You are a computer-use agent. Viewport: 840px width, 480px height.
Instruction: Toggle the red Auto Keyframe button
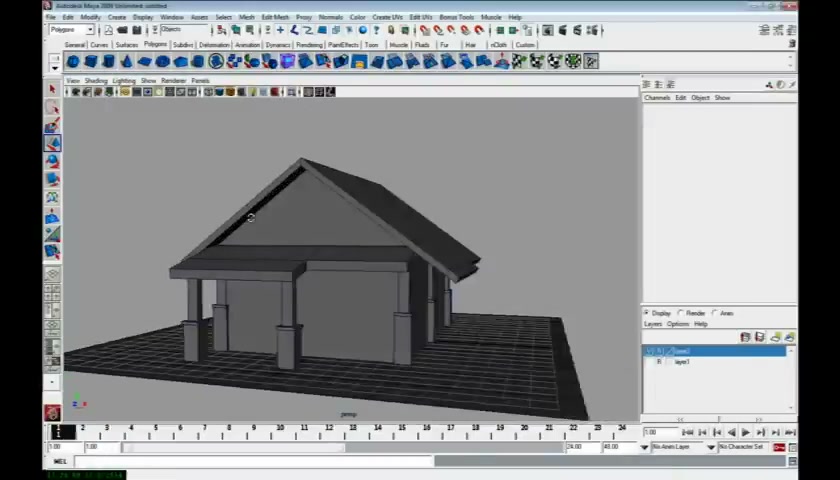point(779,447)
